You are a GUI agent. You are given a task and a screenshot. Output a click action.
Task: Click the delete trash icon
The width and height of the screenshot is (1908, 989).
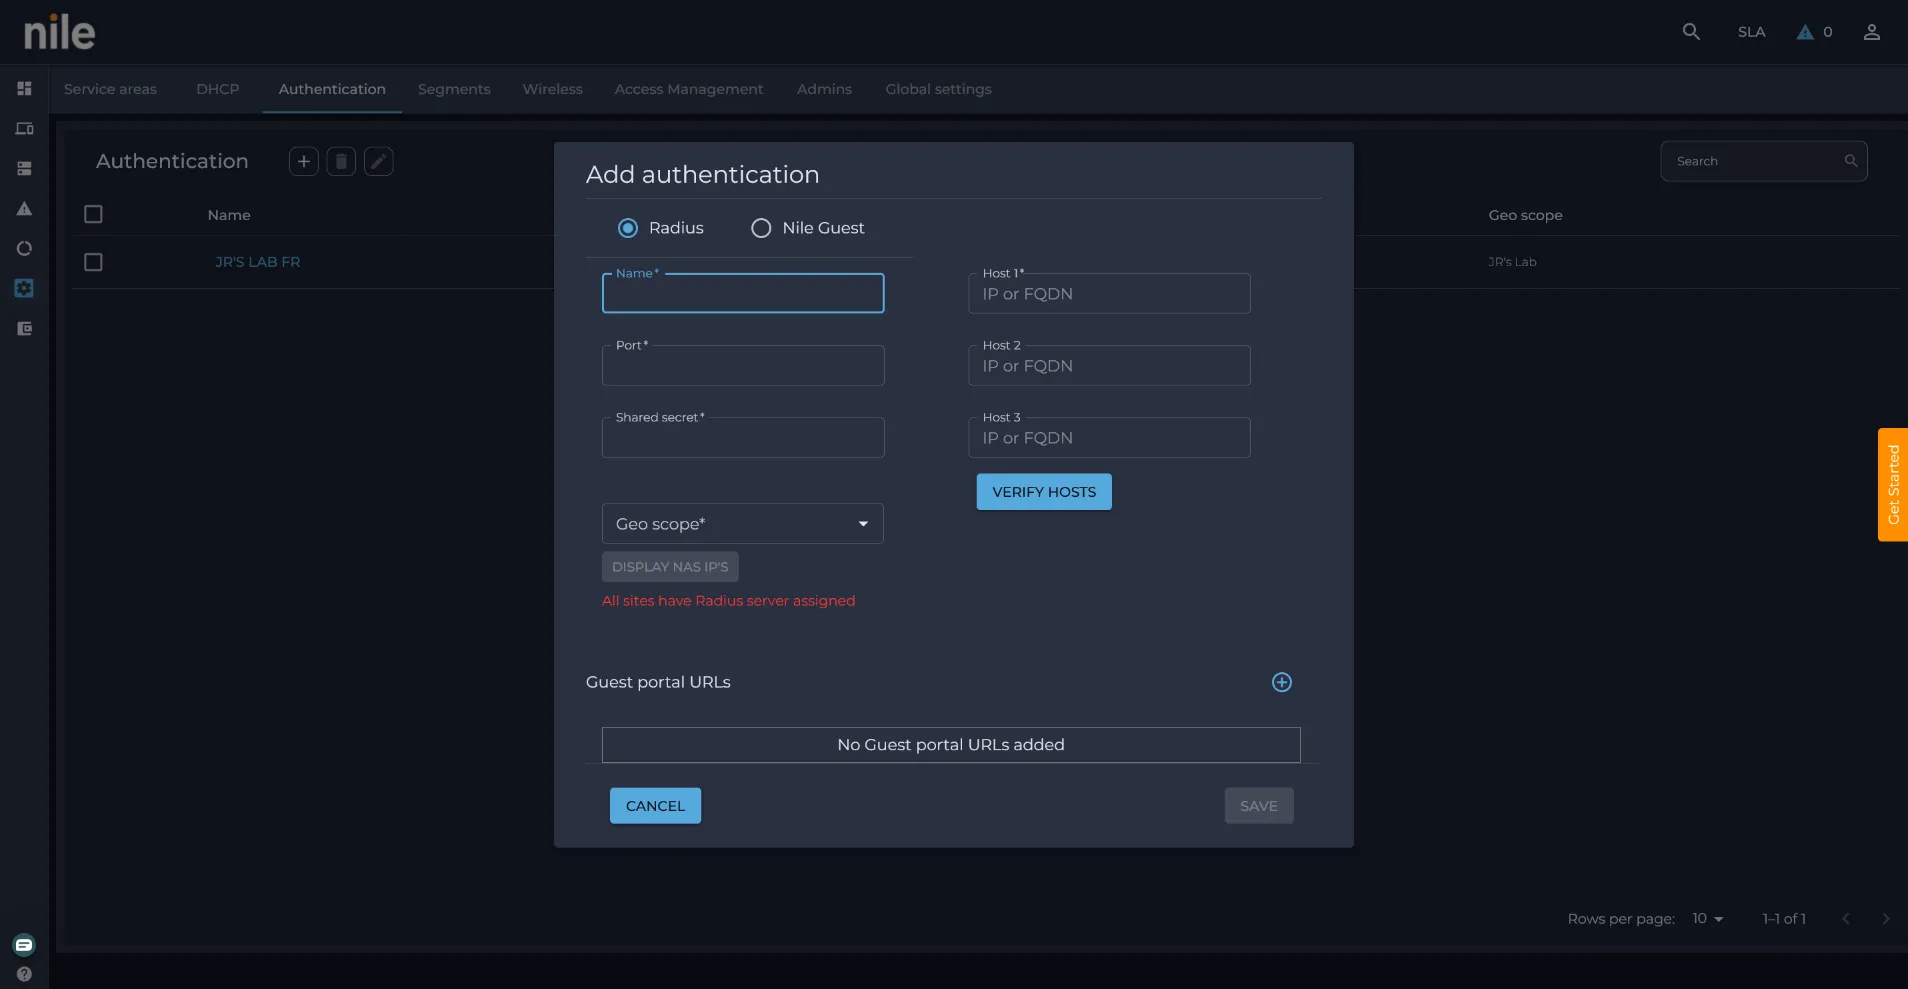(x=341, y=161)
